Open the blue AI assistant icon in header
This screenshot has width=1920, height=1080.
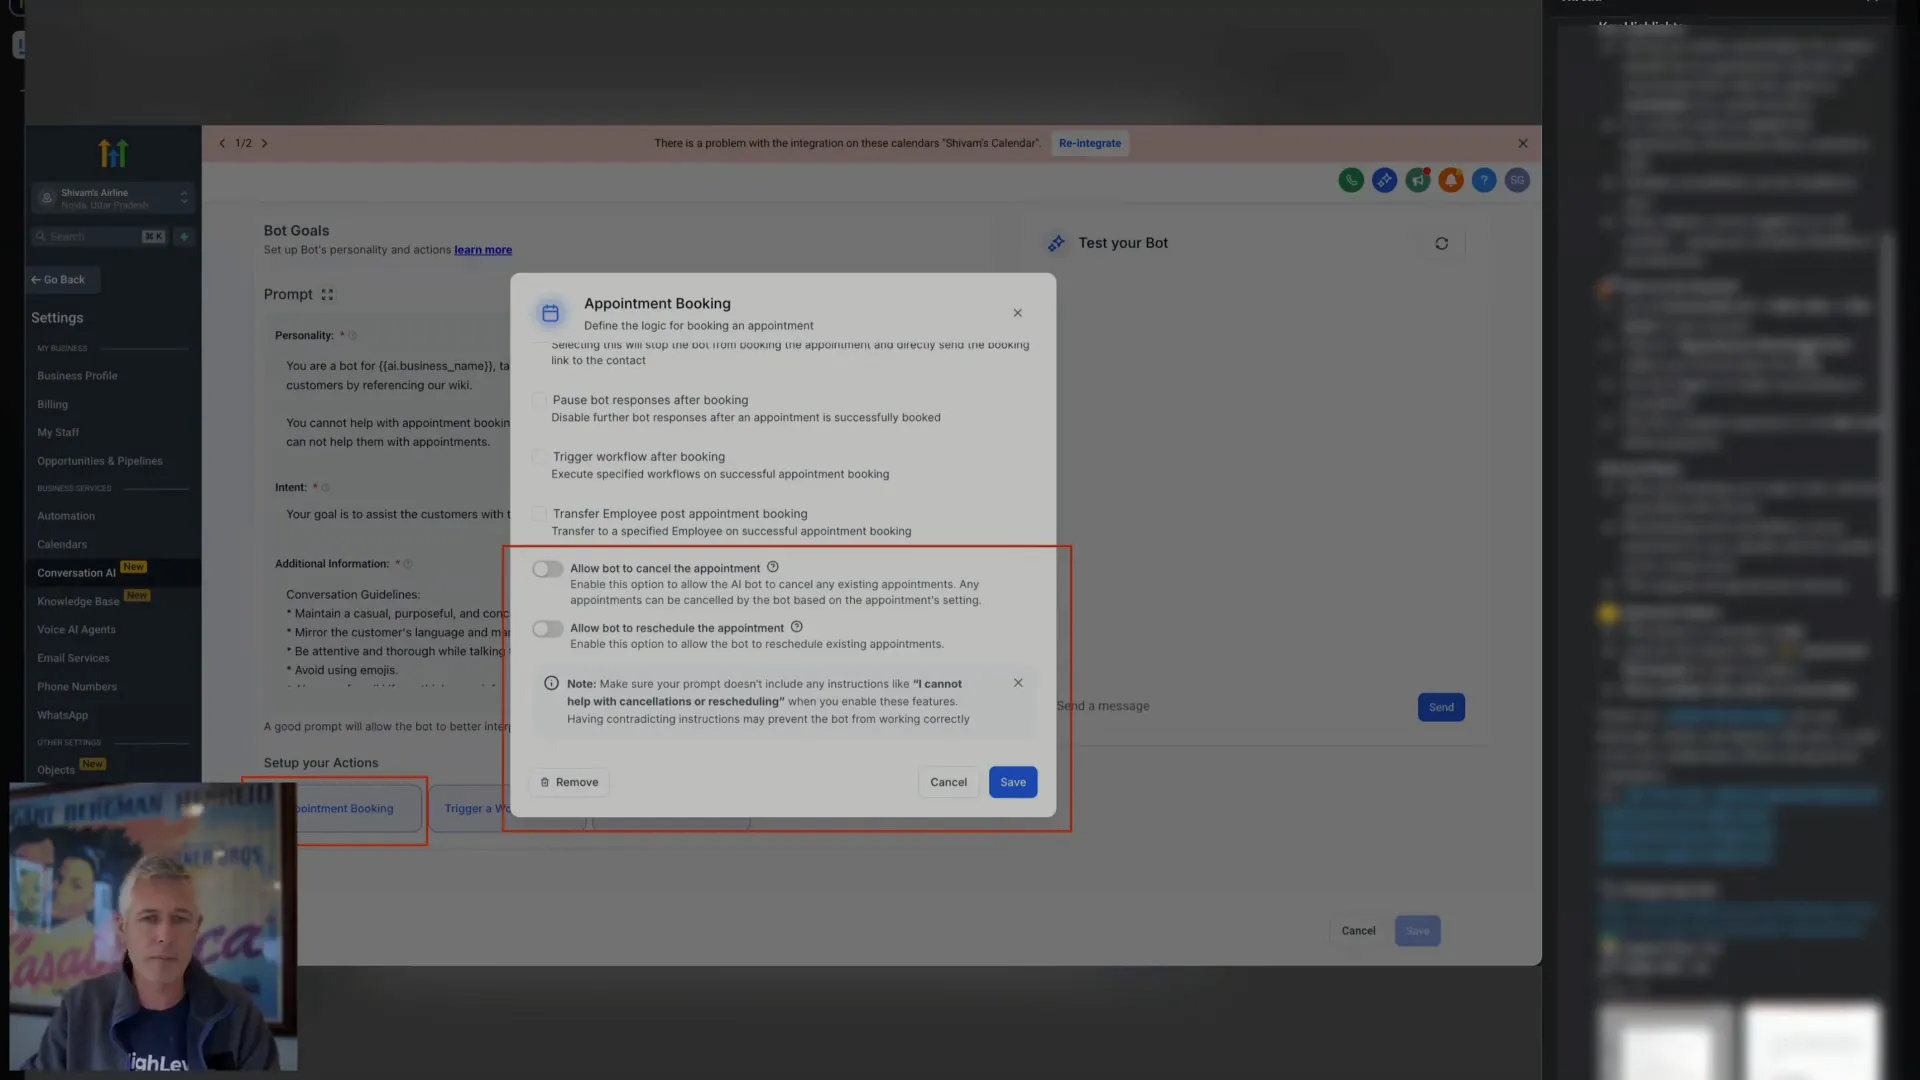[x=1384, y=180]
